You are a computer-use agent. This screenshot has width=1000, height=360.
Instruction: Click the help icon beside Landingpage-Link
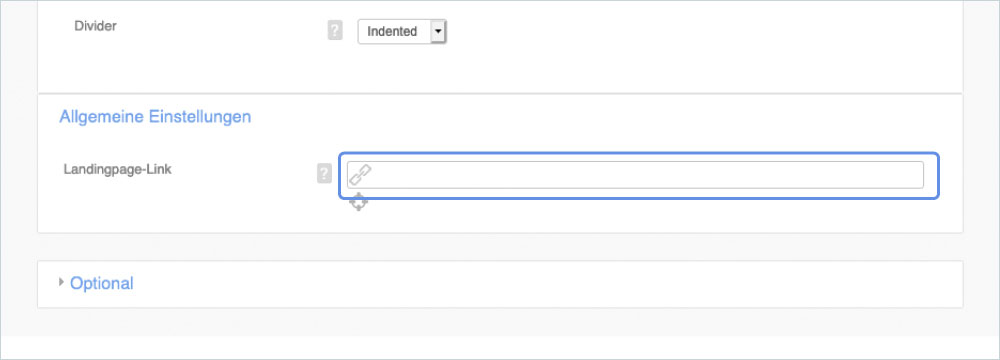(324, 173)
